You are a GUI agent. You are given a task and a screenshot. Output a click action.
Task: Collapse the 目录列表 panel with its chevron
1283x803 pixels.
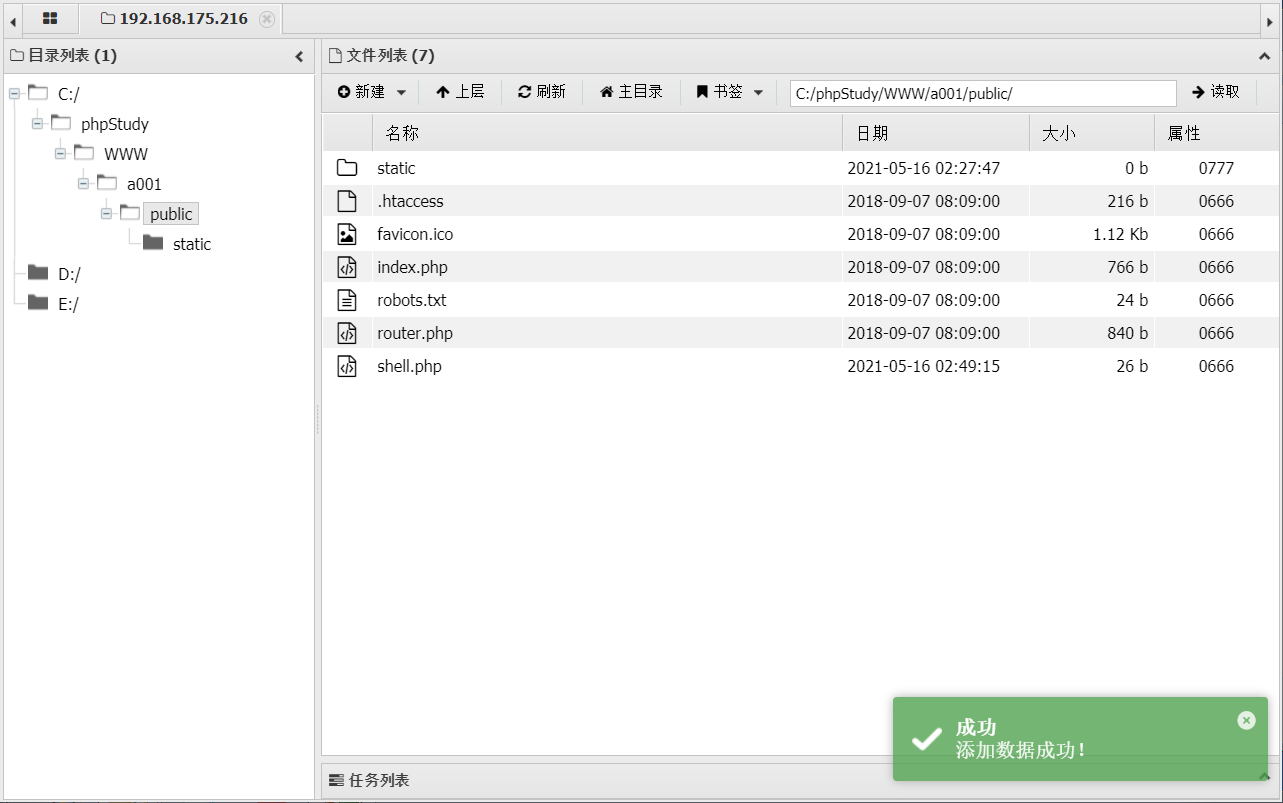(299, 56)
